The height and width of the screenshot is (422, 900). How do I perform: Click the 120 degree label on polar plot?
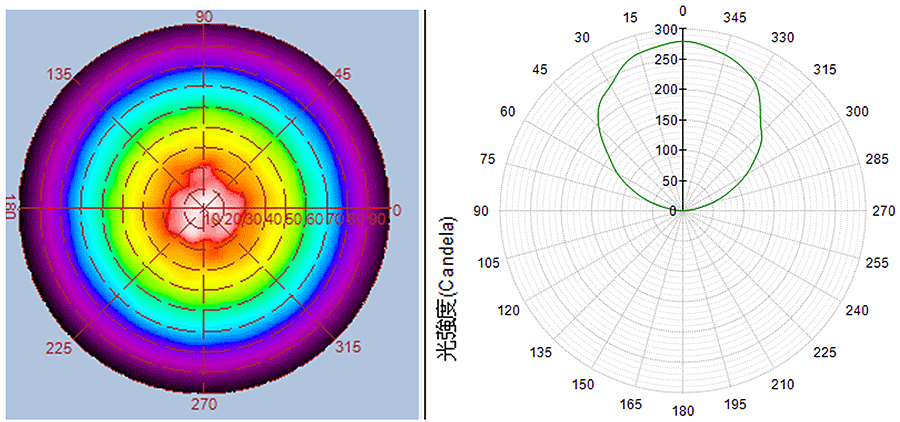509,310
